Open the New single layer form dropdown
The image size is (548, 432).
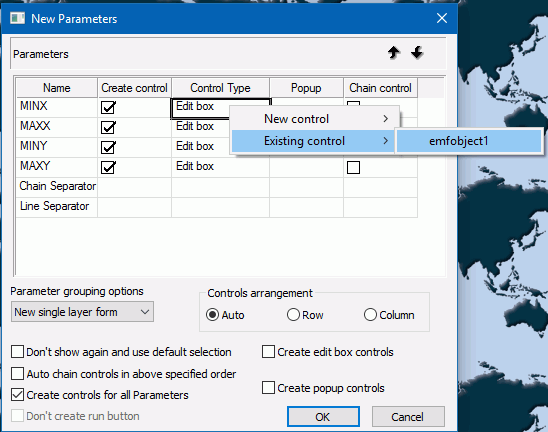pyautogui.click(x=82, y=312)
